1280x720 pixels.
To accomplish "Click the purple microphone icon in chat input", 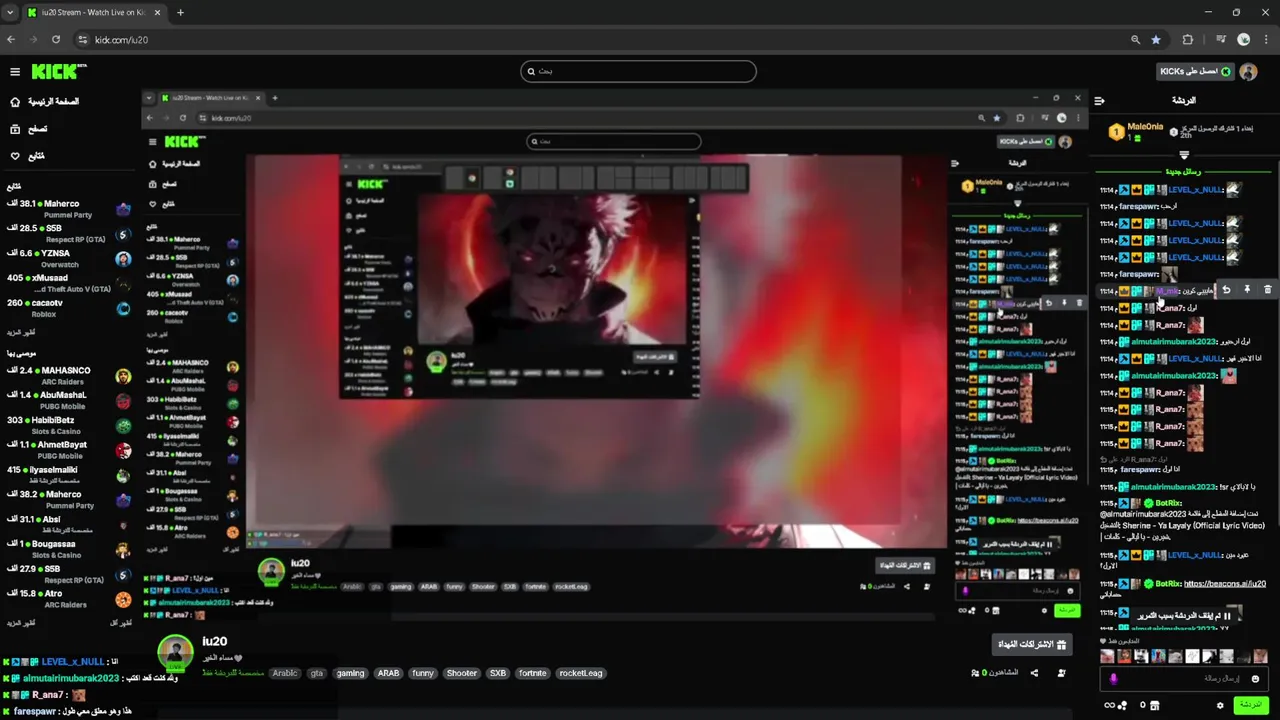I will 1114,678.
